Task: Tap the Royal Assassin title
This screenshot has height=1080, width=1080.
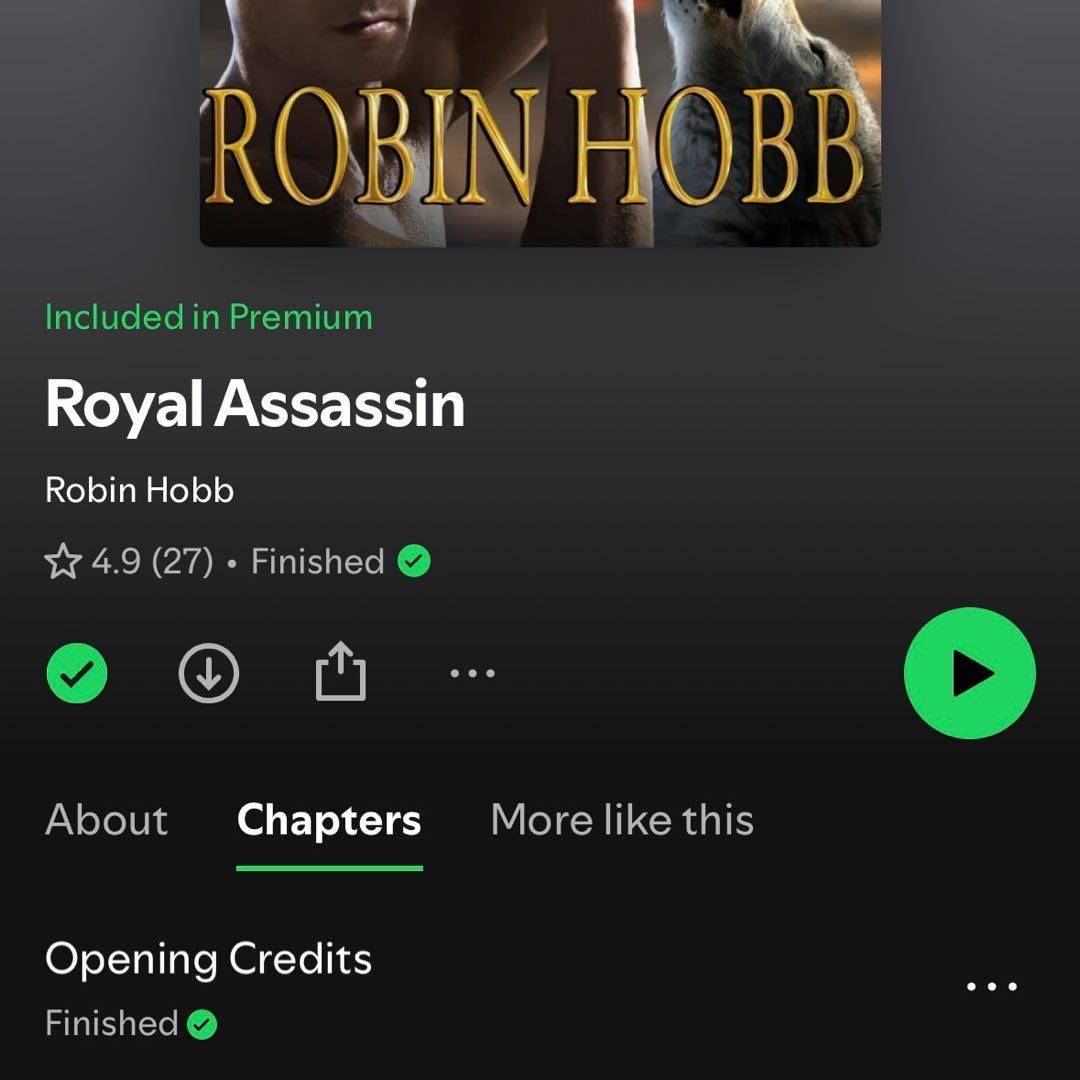Action: pyautogui.click(x=255, y=404)
